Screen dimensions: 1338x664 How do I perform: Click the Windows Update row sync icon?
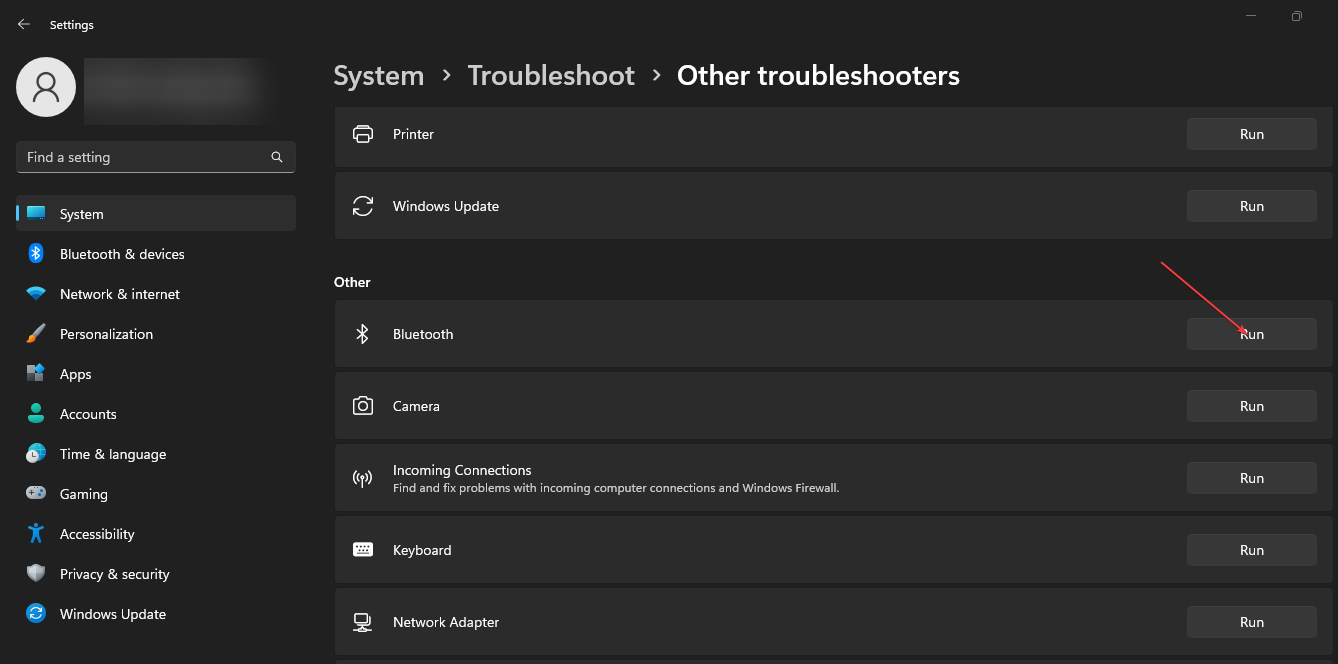(x=363, y=206)
